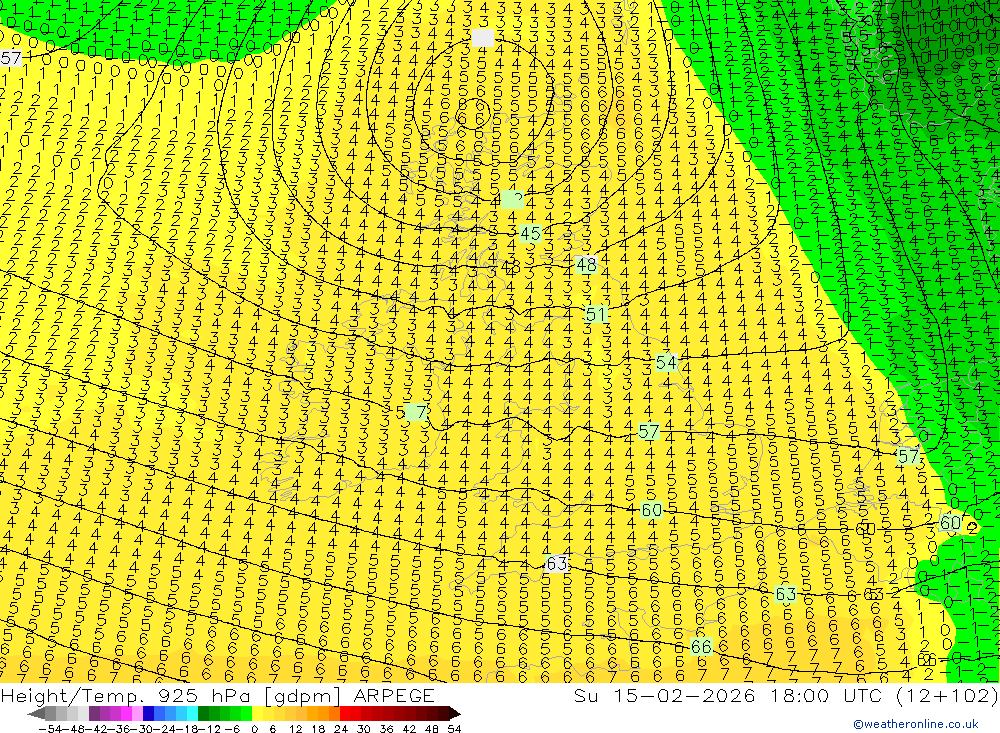
Task: Click the left arrow end of color scale
Action: pyautogui.click(x=36, y=713)
